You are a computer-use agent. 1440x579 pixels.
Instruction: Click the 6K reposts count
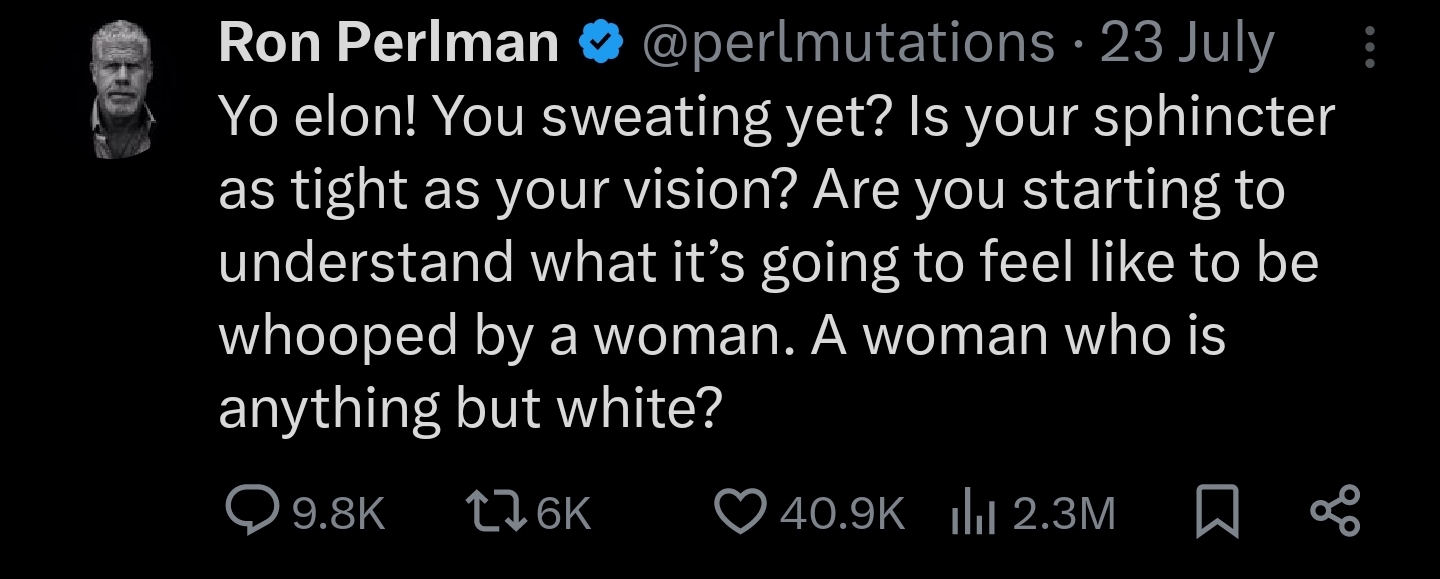point(565,514)
